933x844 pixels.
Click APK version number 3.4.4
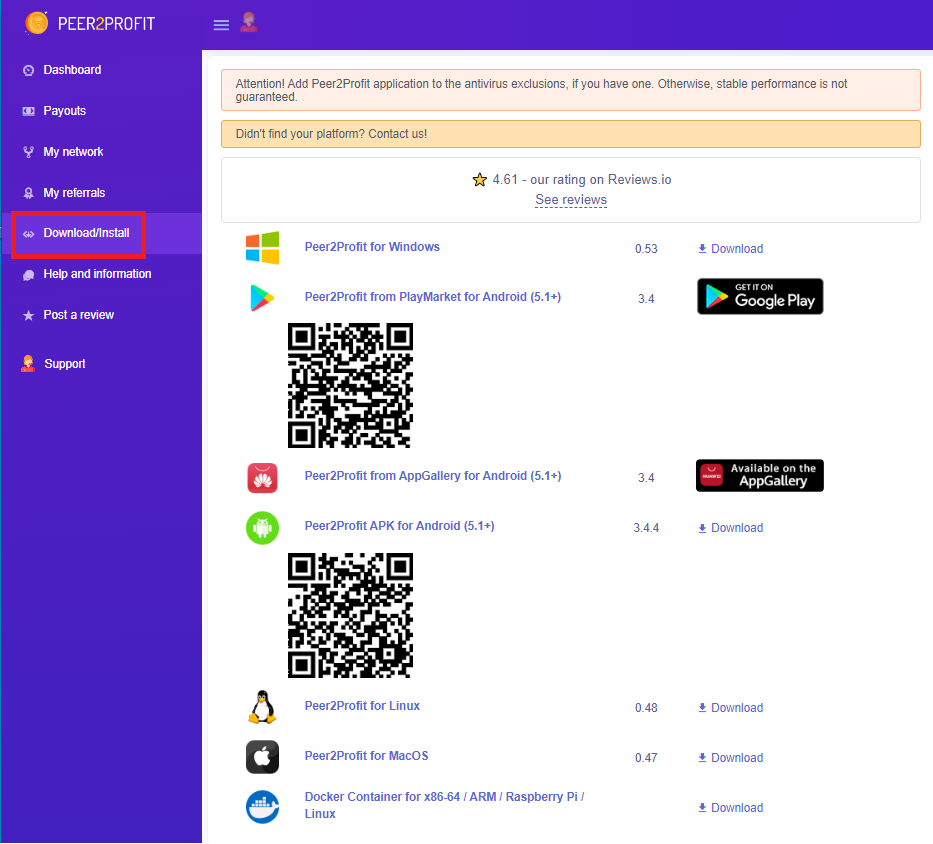(x=646, y=528)
